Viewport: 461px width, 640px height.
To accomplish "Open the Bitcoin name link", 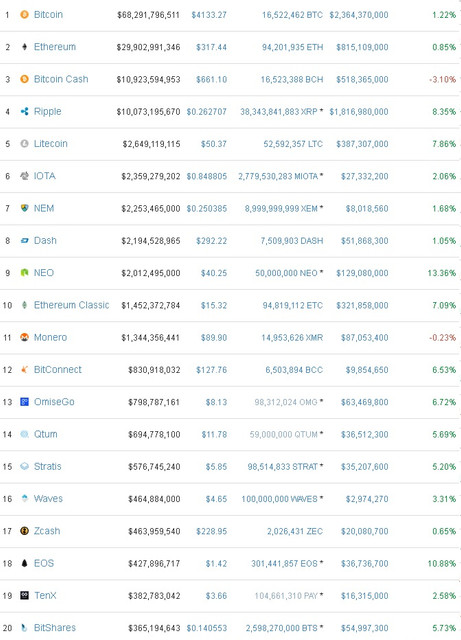I will point(48,15).
